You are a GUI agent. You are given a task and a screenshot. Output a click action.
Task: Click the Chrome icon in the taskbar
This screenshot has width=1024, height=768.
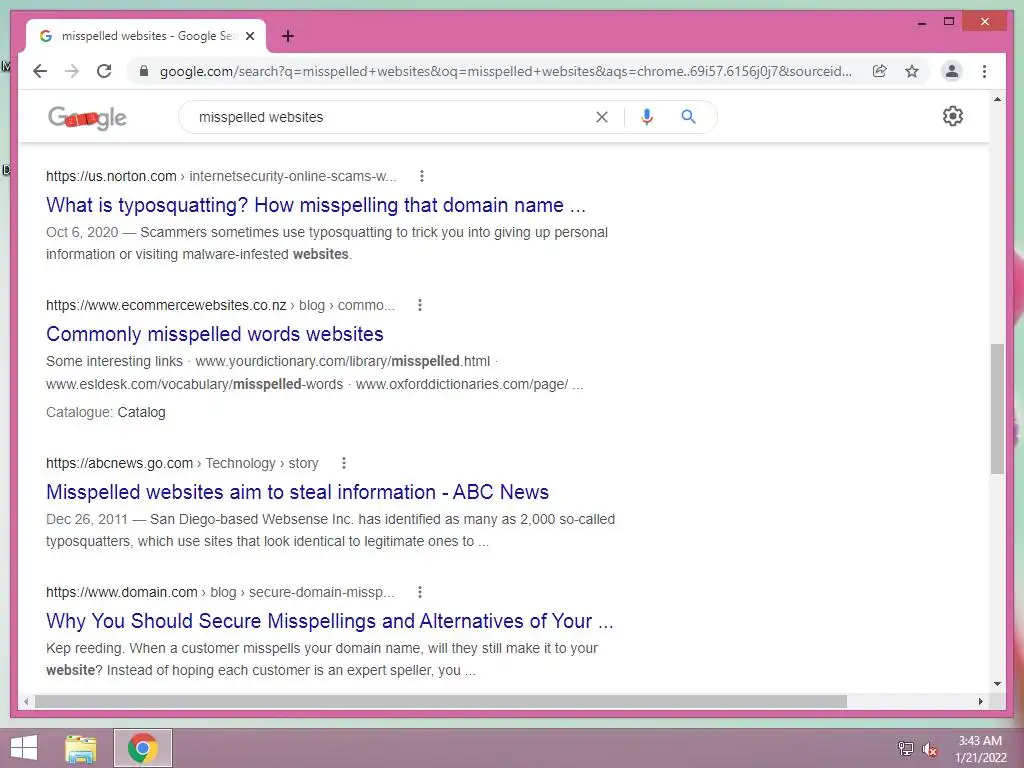click(x=143, y=748)
